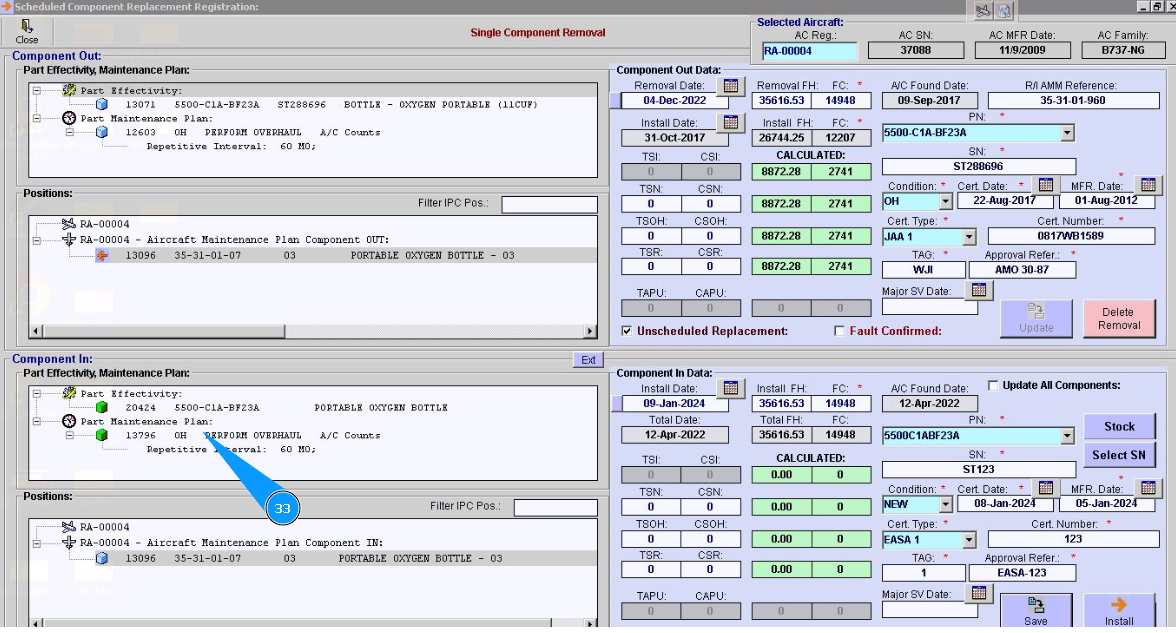Open calendar for Component Out Major SV Date
The width and height of the screenshot is (1176, 633).
980,290
